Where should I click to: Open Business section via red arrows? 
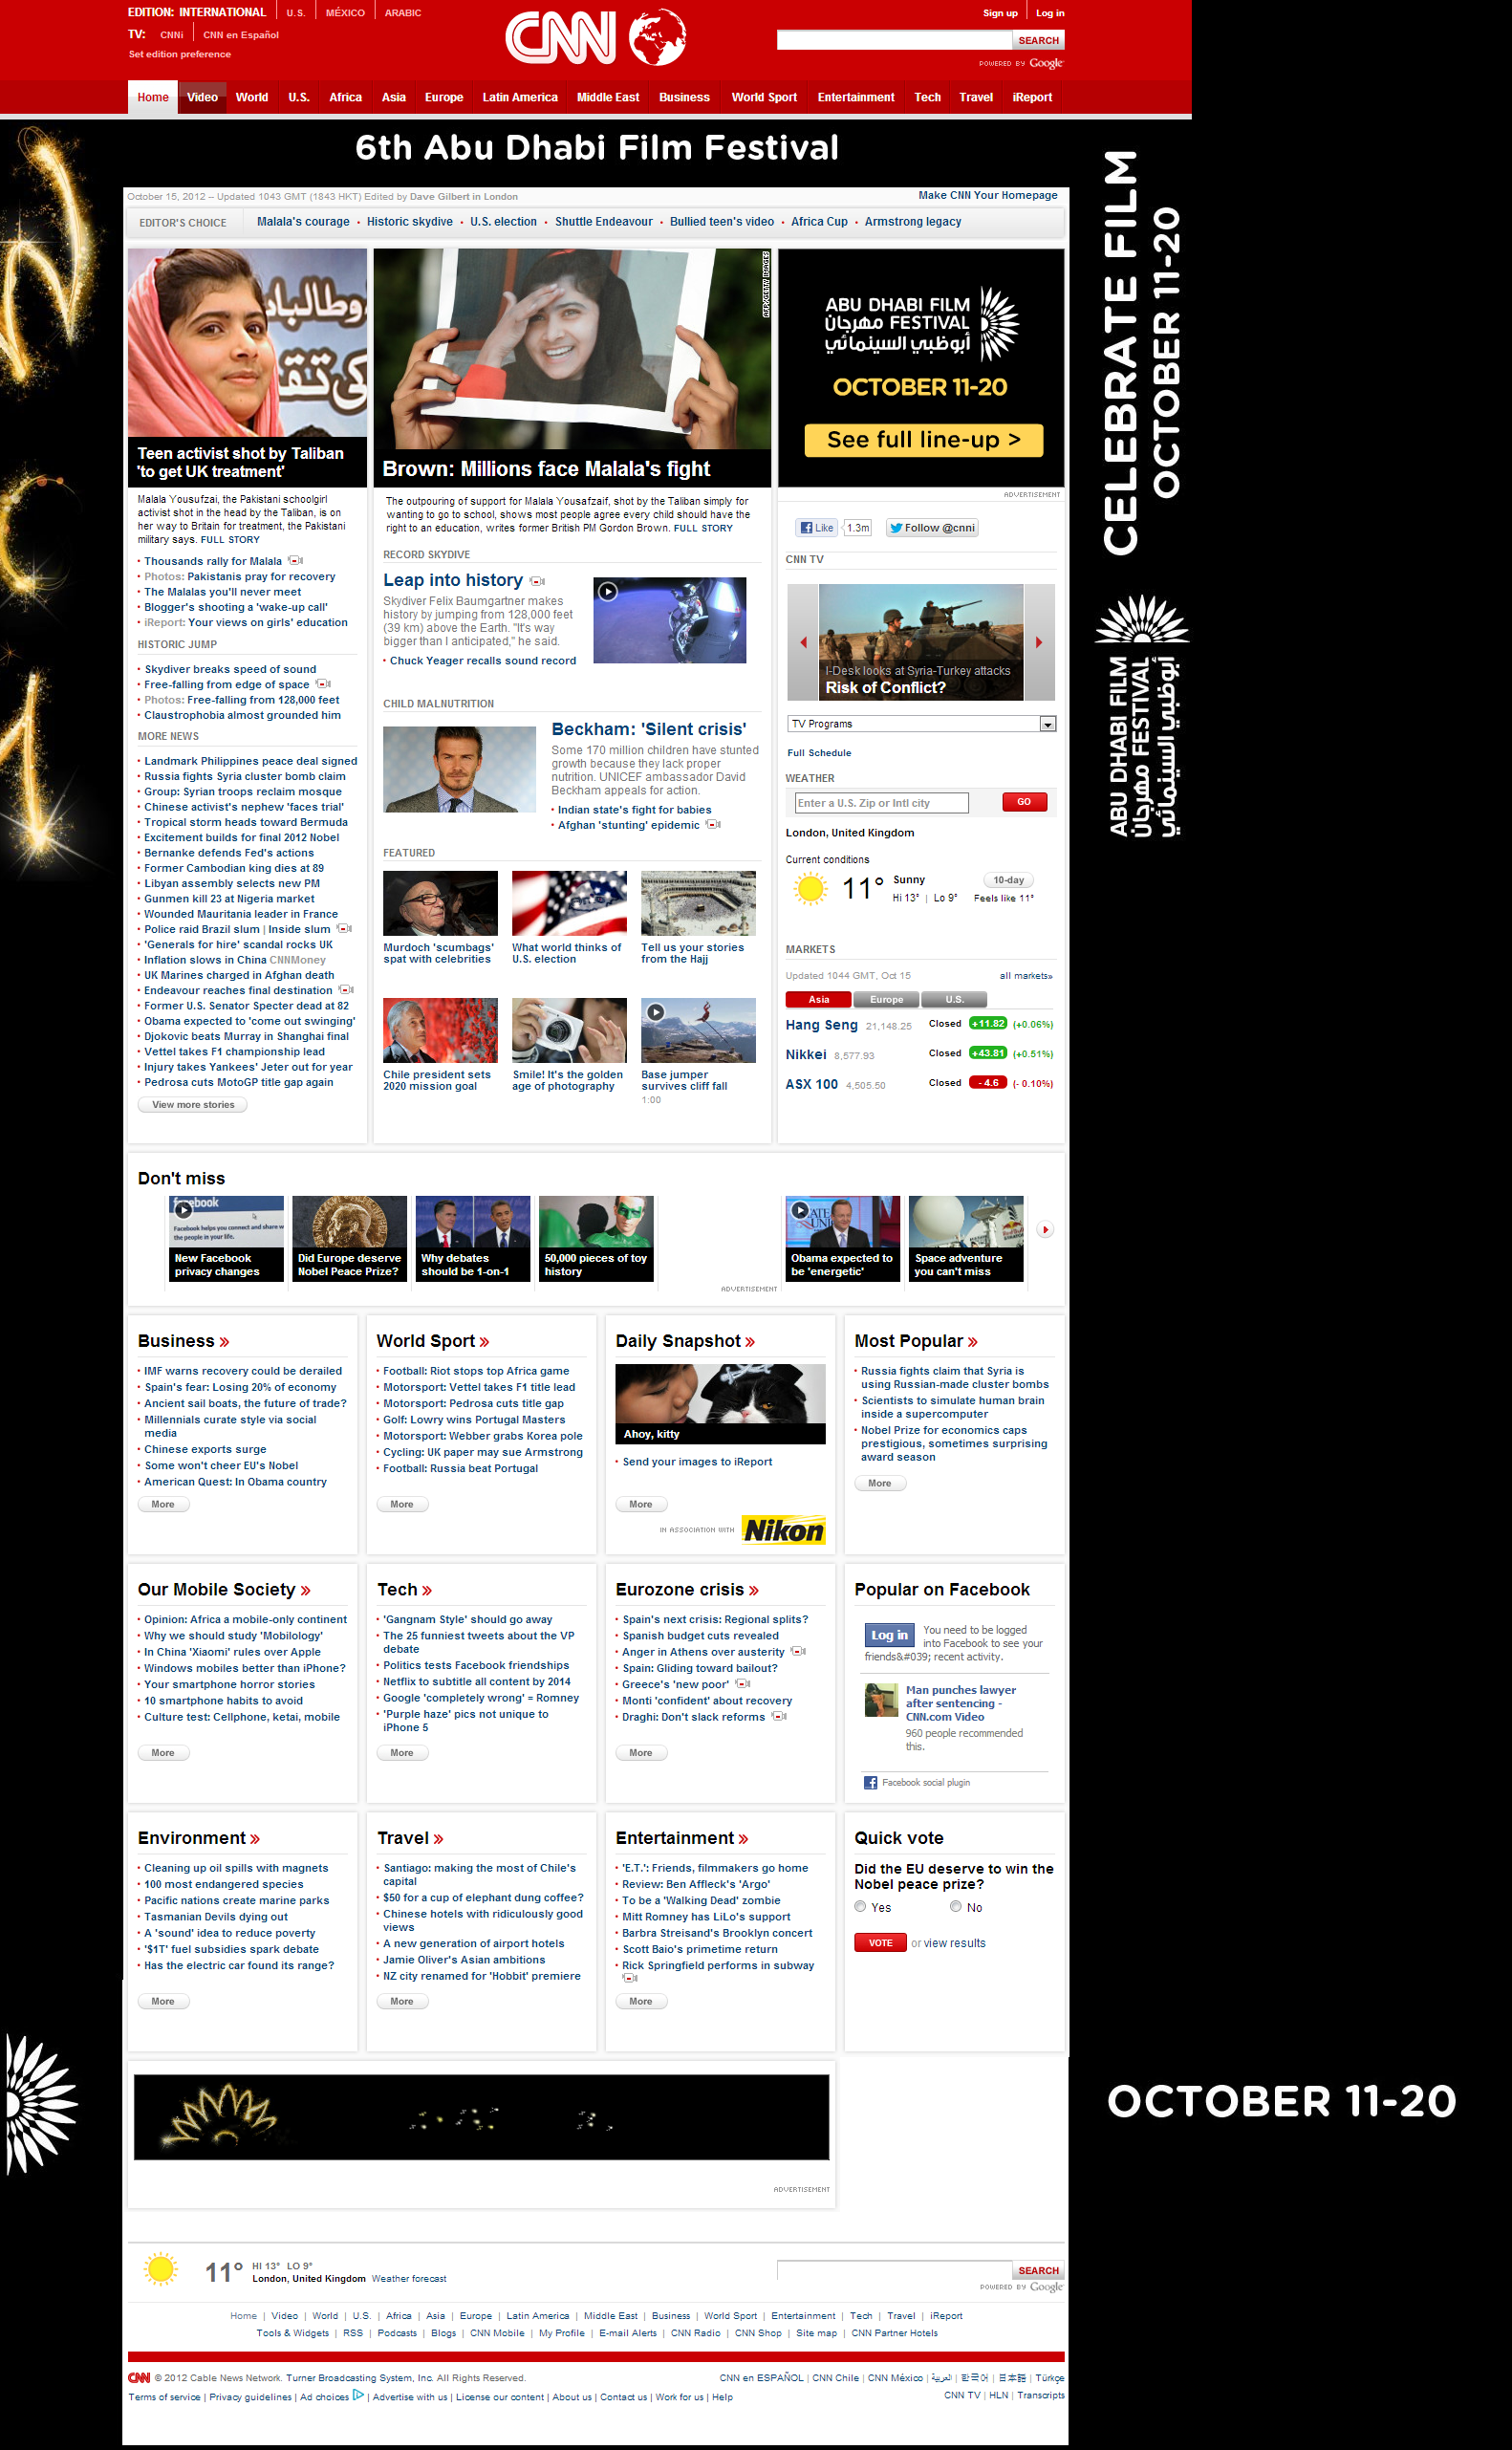pos(224,1342)
